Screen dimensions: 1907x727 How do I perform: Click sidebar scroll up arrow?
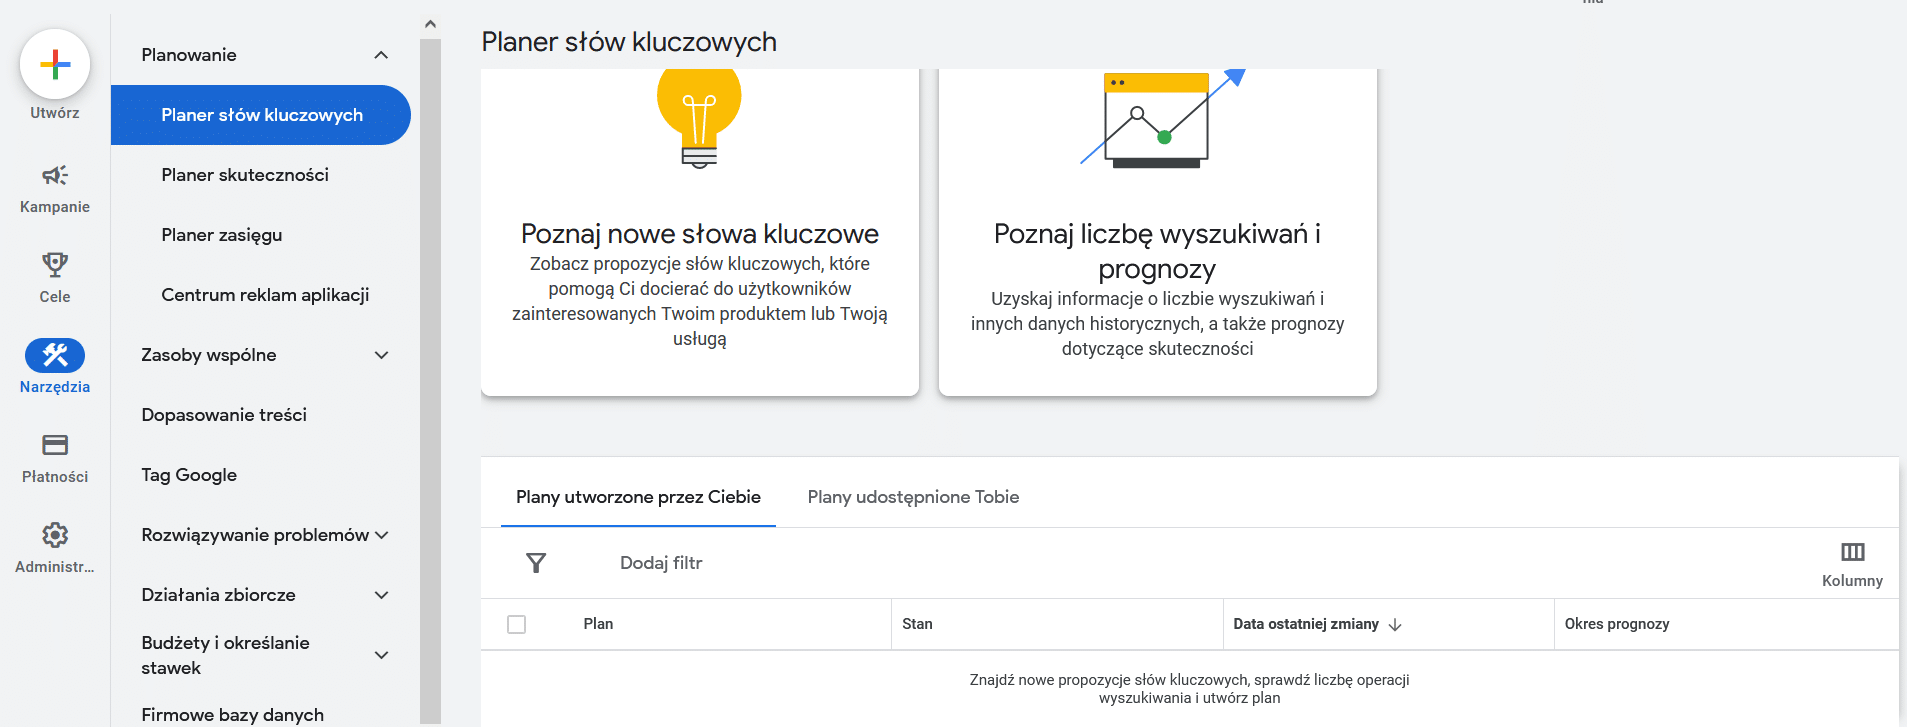point(430,24)
